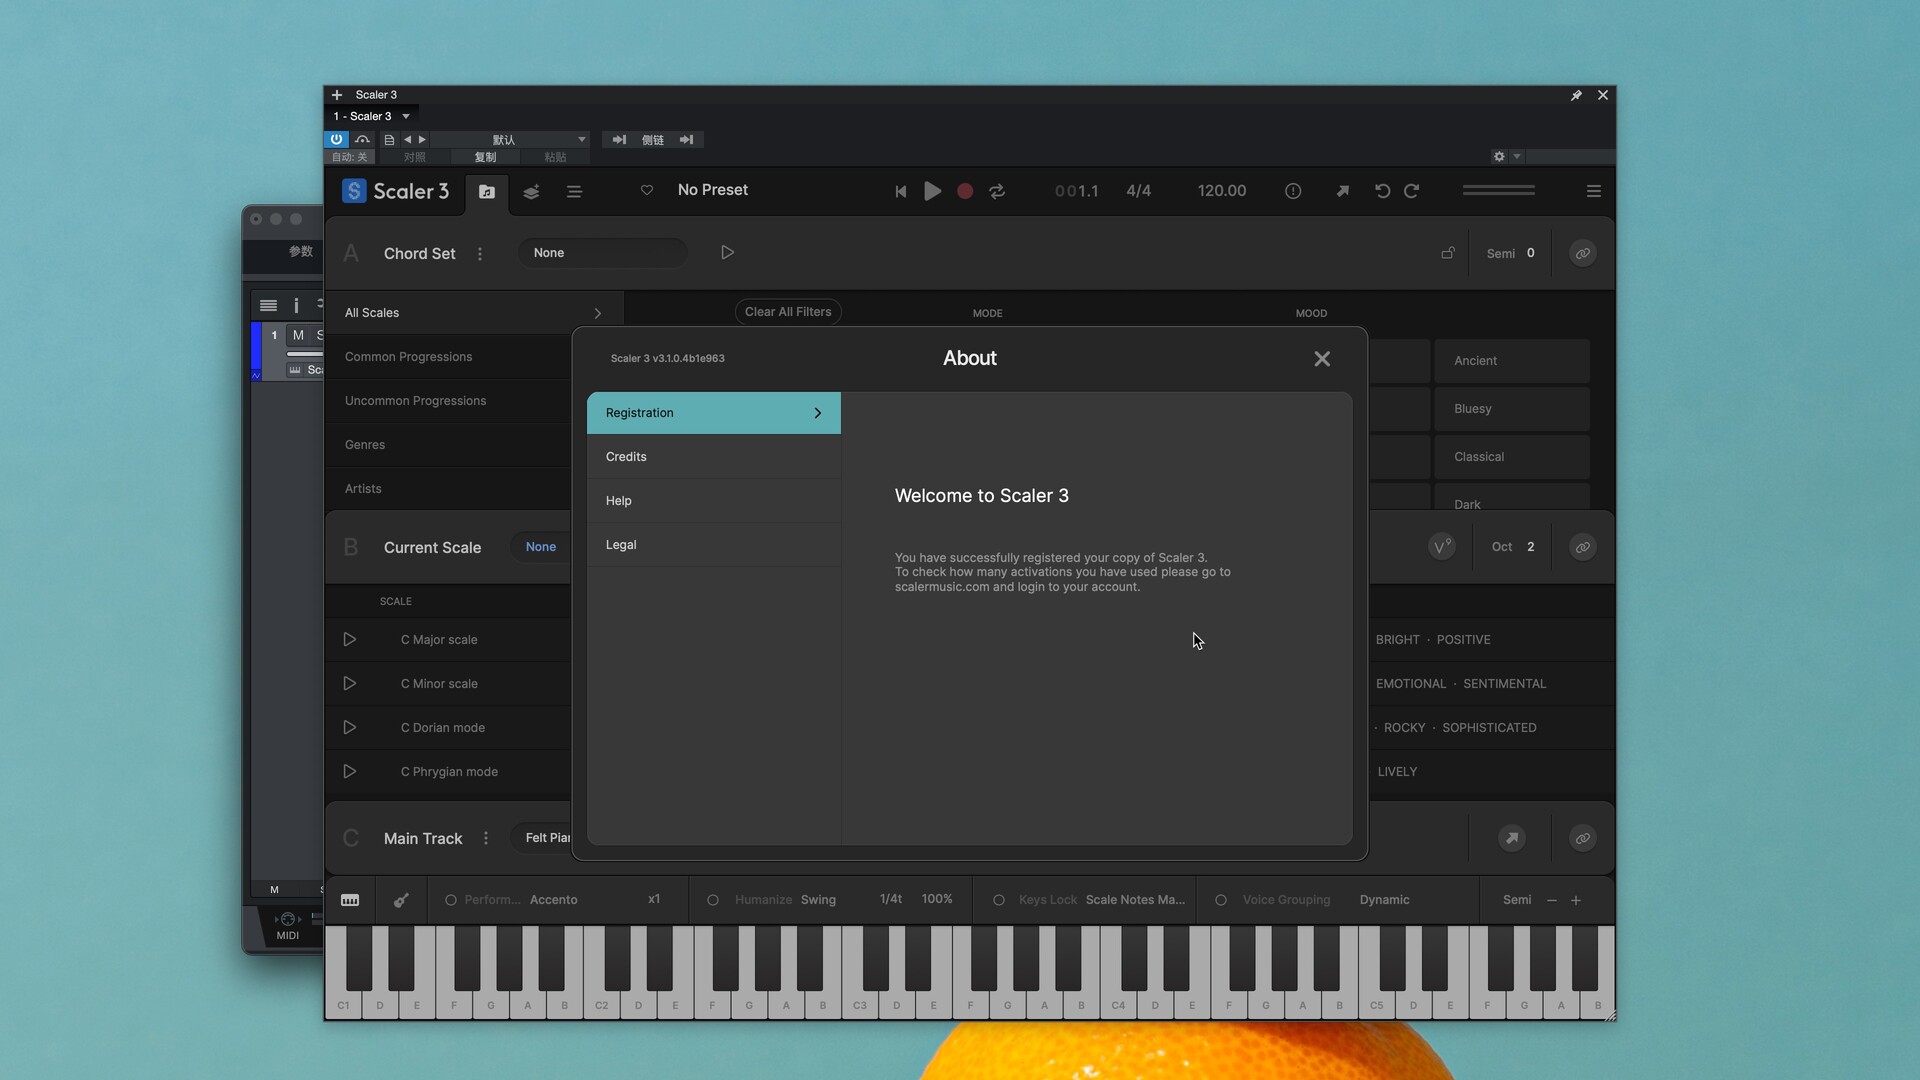Toggle the lock icon in Chord Set row
The image size is (1920, 1080).
[1447, 253]
